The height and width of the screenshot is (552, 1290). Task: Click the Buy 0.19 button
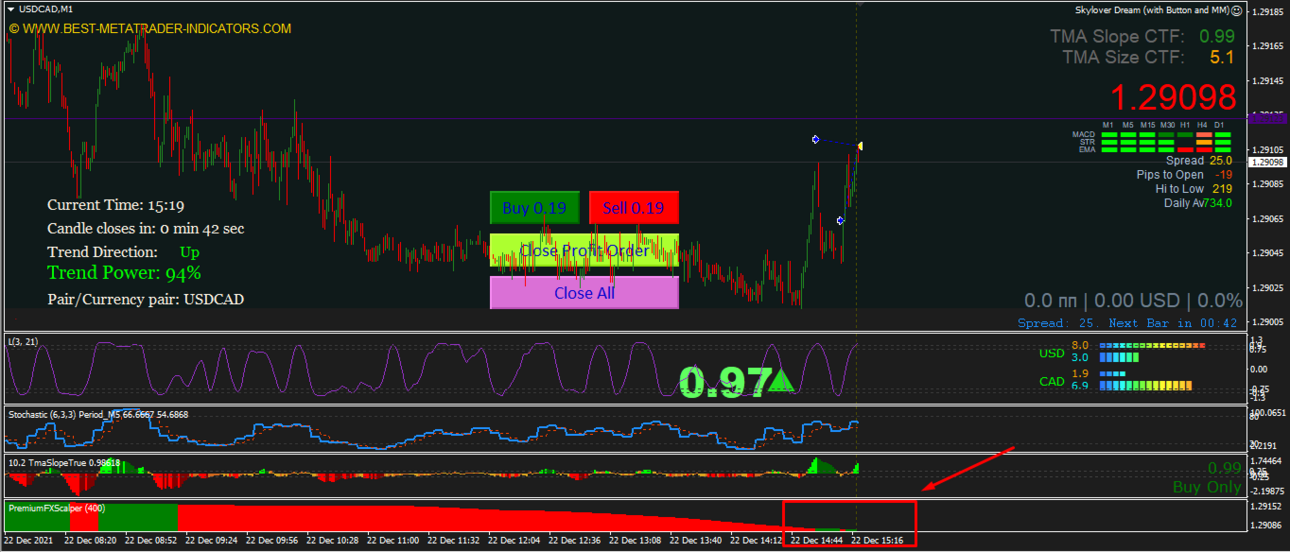[534, 208]
